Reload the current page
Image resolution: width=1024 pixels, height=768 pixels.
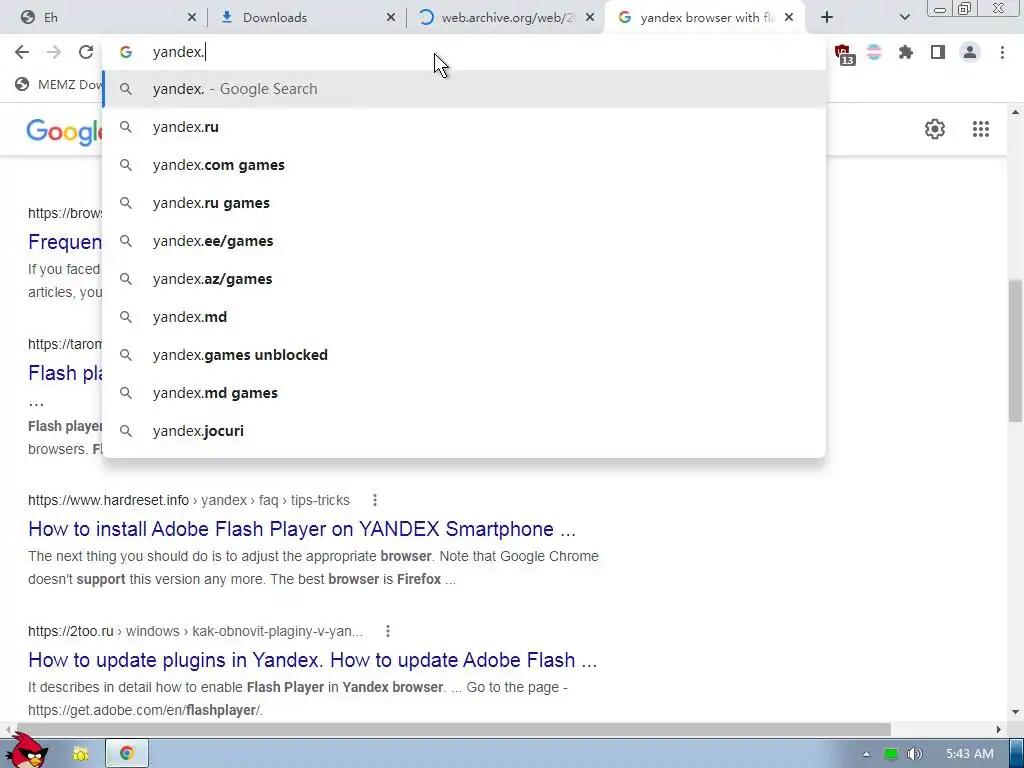[x=86, y=52]
